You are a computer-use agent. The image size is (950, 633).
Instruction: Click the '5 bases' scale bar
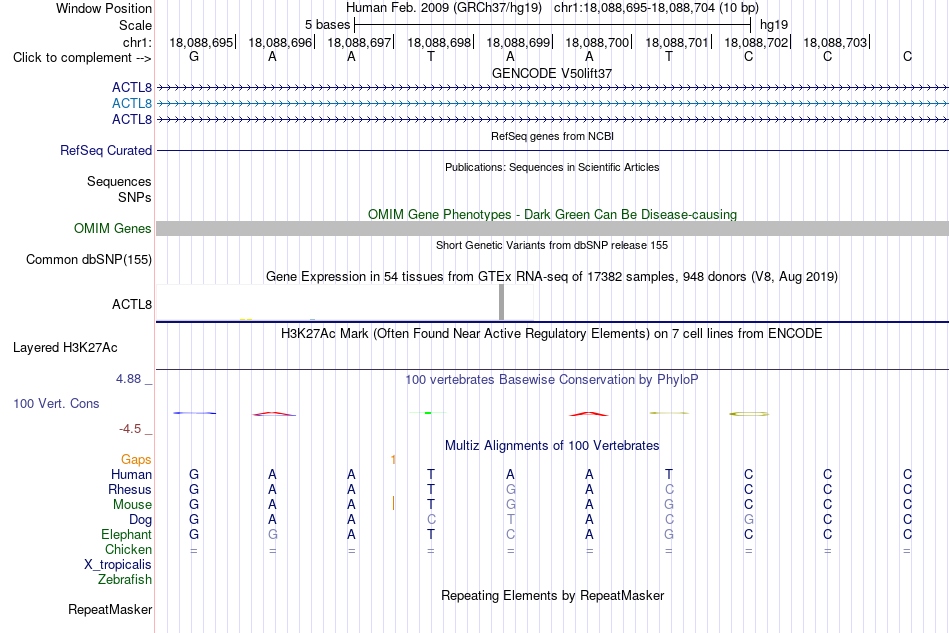coord(552,25)
